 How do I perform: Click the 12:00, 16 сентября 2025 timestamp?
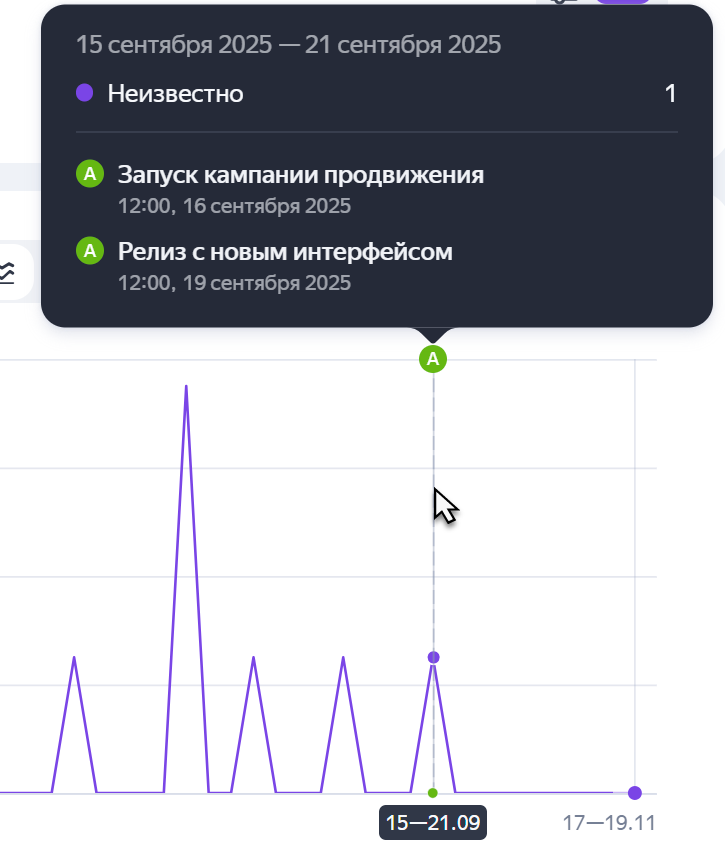click(x=234, y=206)
